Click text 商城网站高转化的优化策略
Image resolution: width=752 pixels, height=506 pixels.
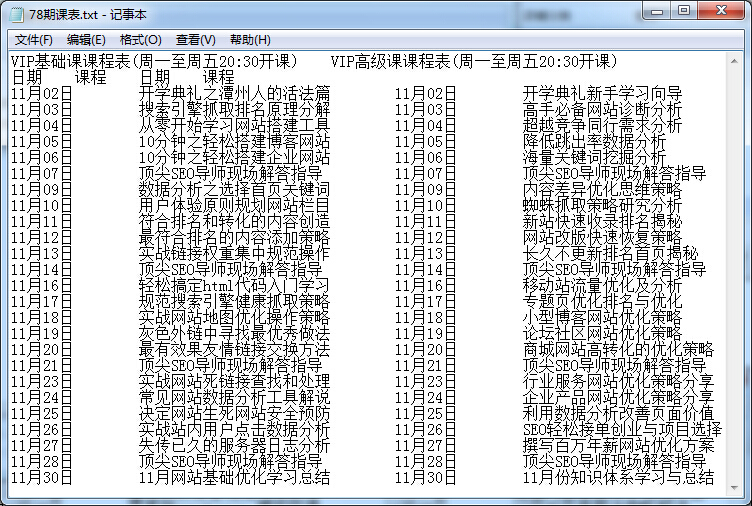tap(618, 349)
